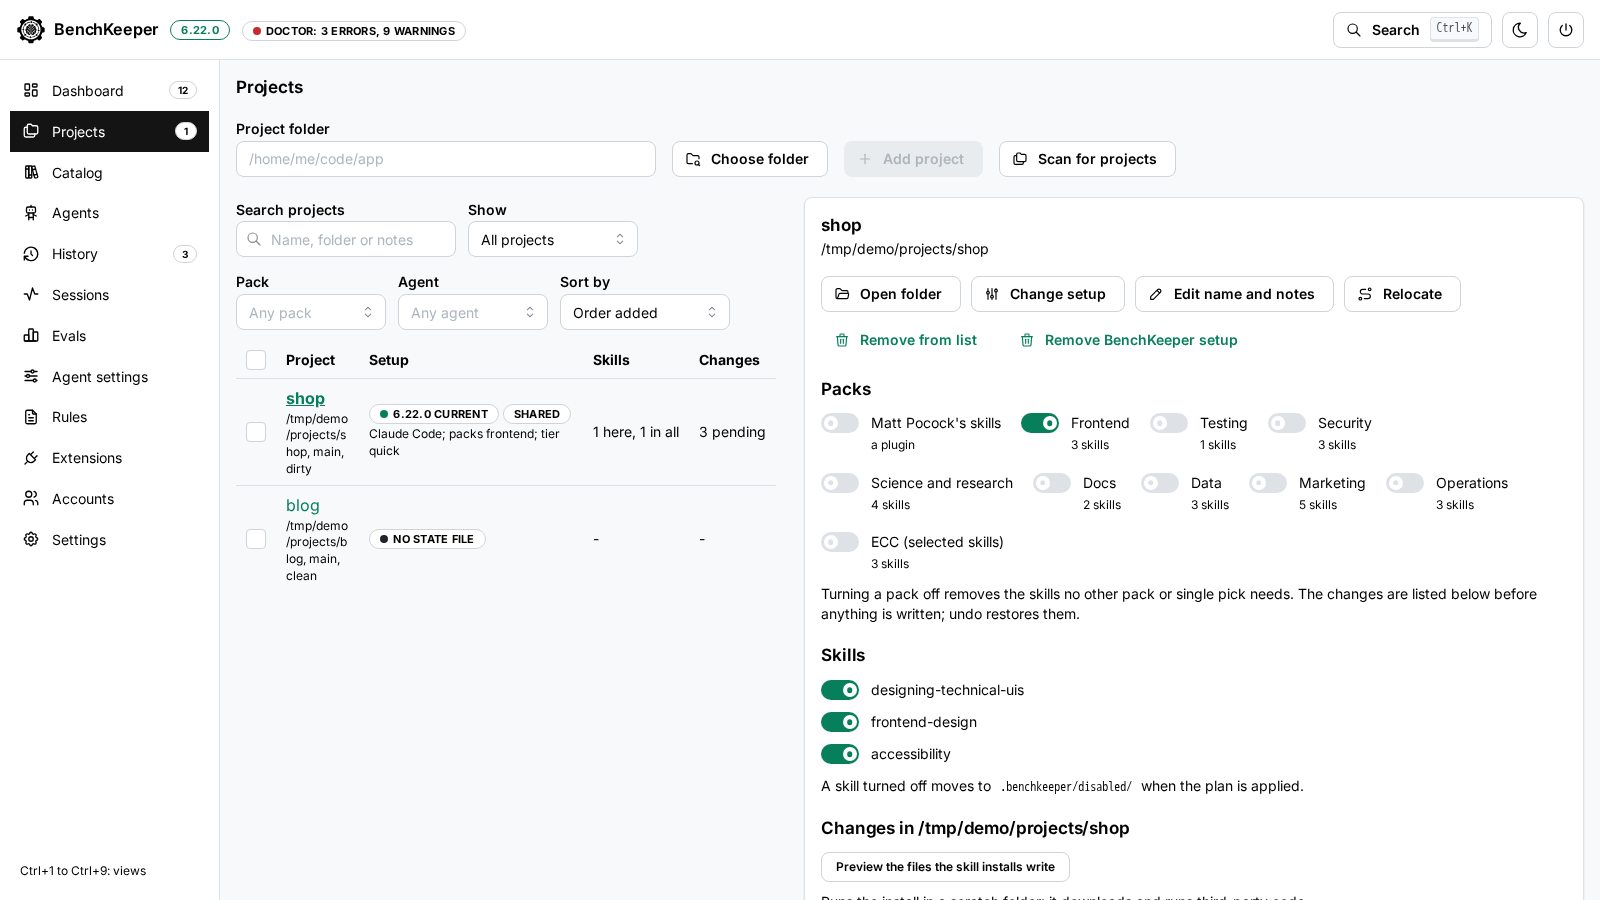Open the Search box with Ctrl+K hint

point(1412,30)
